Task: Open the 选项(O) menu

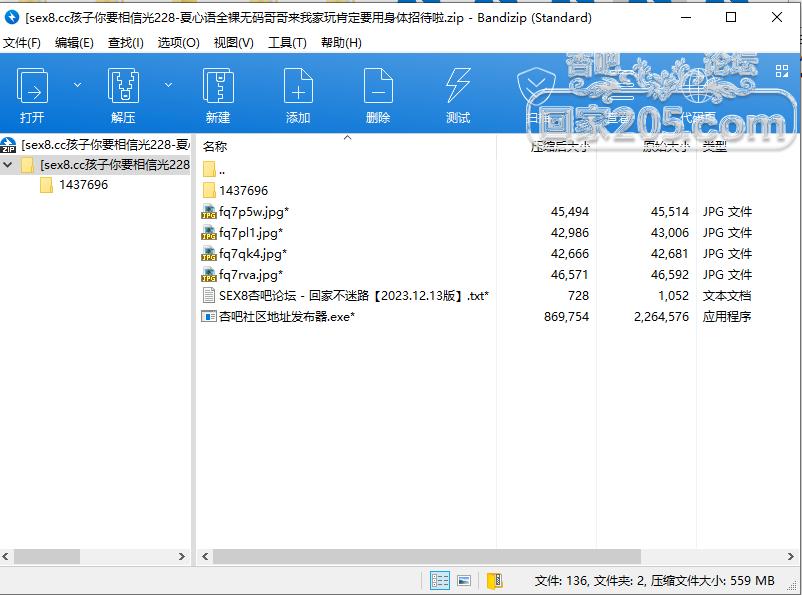Action: [x=178, y=42]
